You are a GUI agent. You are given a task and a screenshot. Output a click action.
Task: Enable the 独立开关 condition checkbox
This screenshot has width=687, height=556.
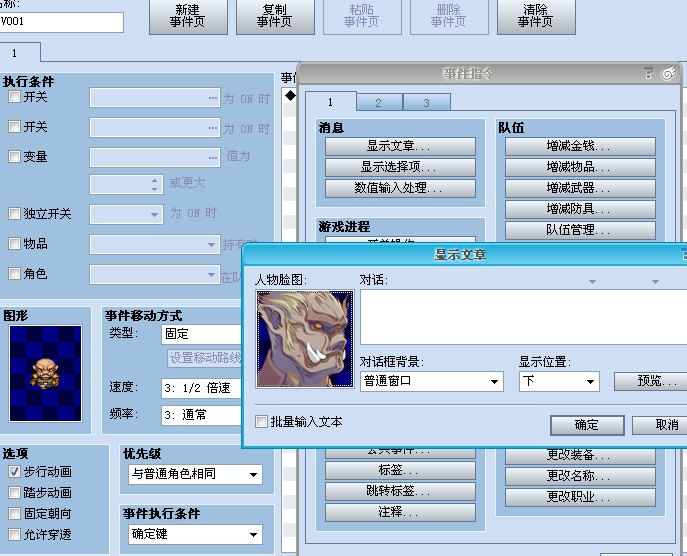click(14, 214)
